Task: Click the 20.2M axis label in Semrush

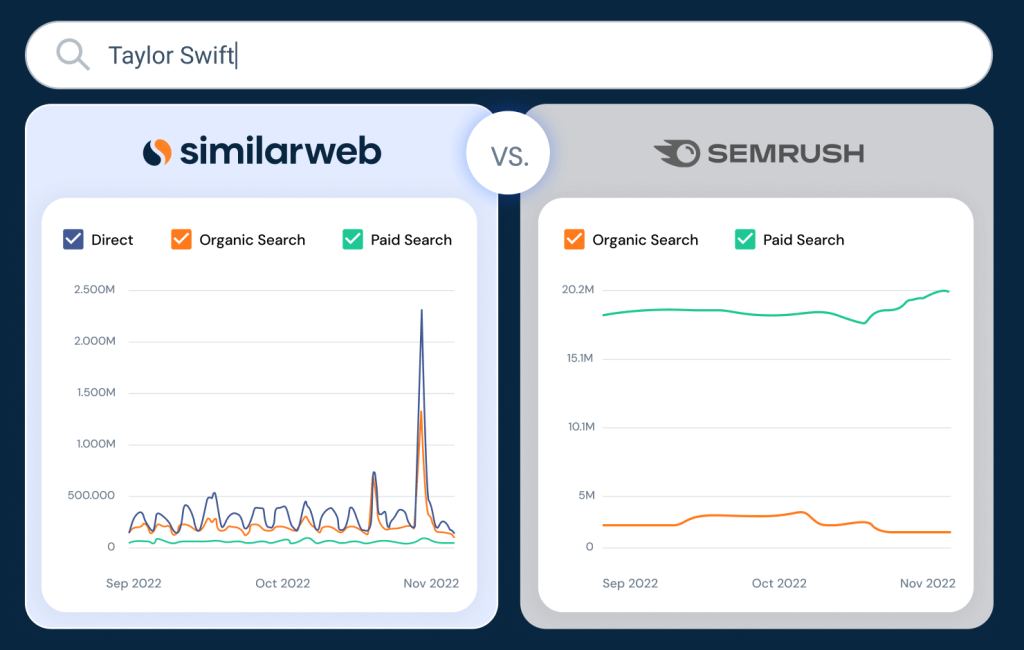Action: point(578,289)
